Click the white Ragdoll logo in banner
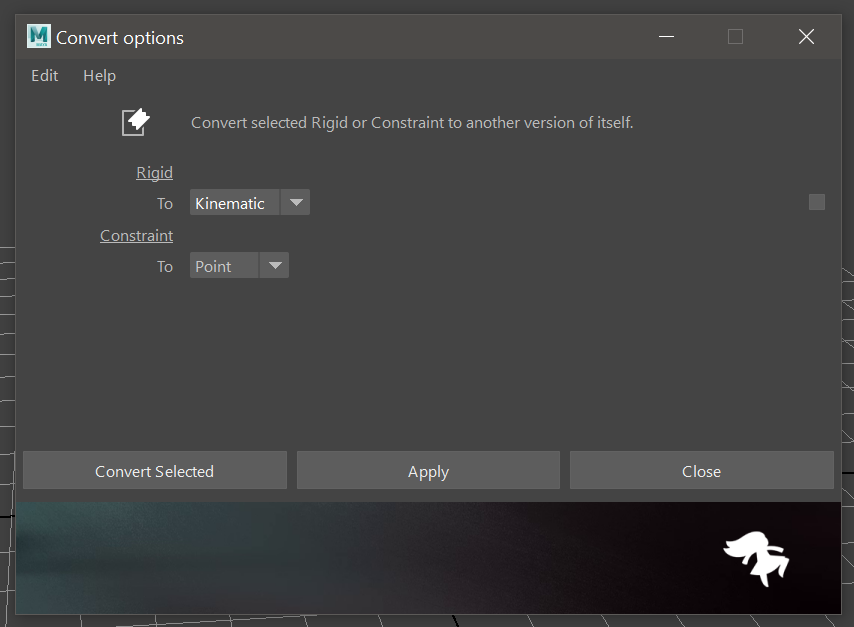854x627 pixels. (x=756, y=558)
